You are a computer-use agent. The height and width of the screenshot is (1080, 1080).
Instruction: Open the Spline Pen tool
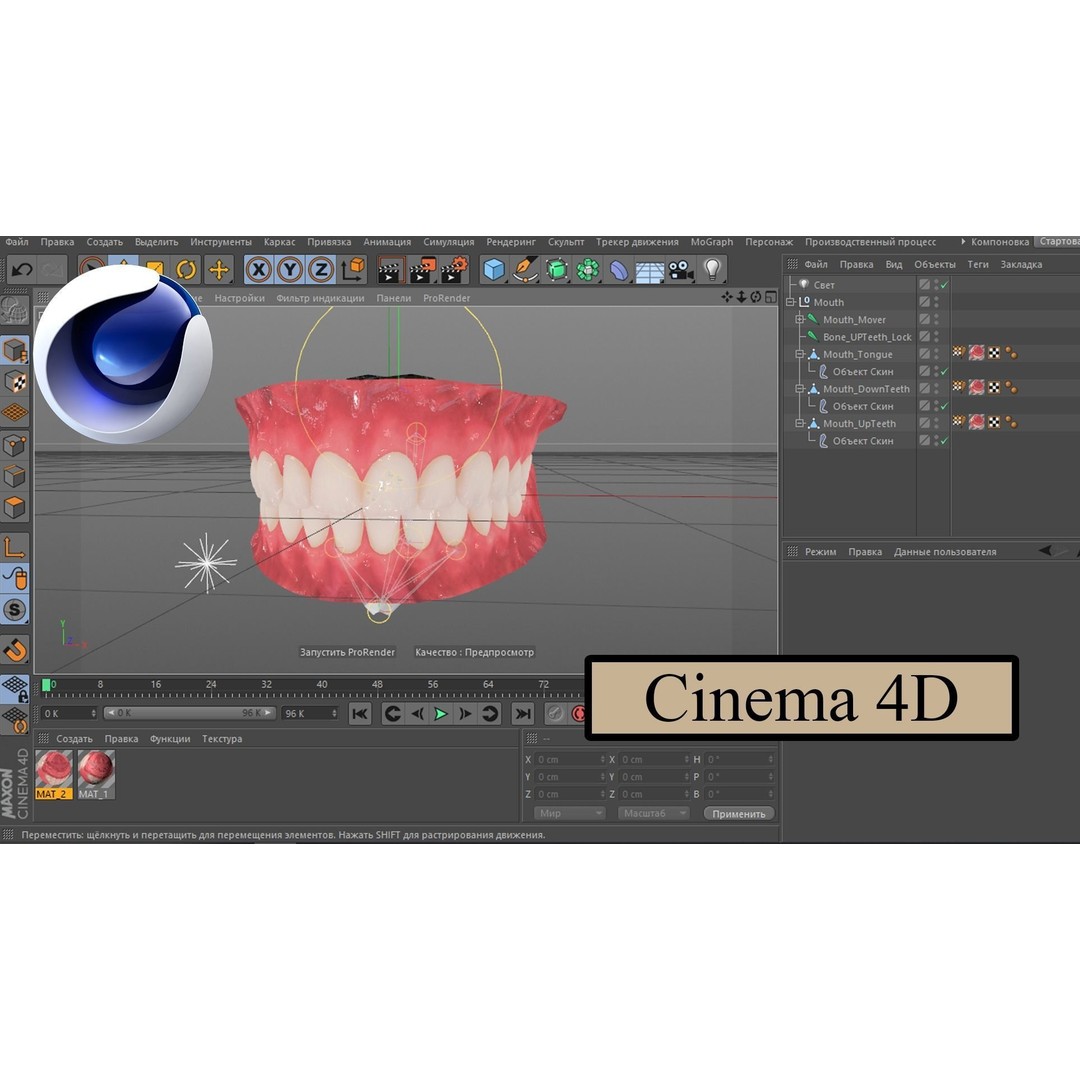(x=526, y=270)
